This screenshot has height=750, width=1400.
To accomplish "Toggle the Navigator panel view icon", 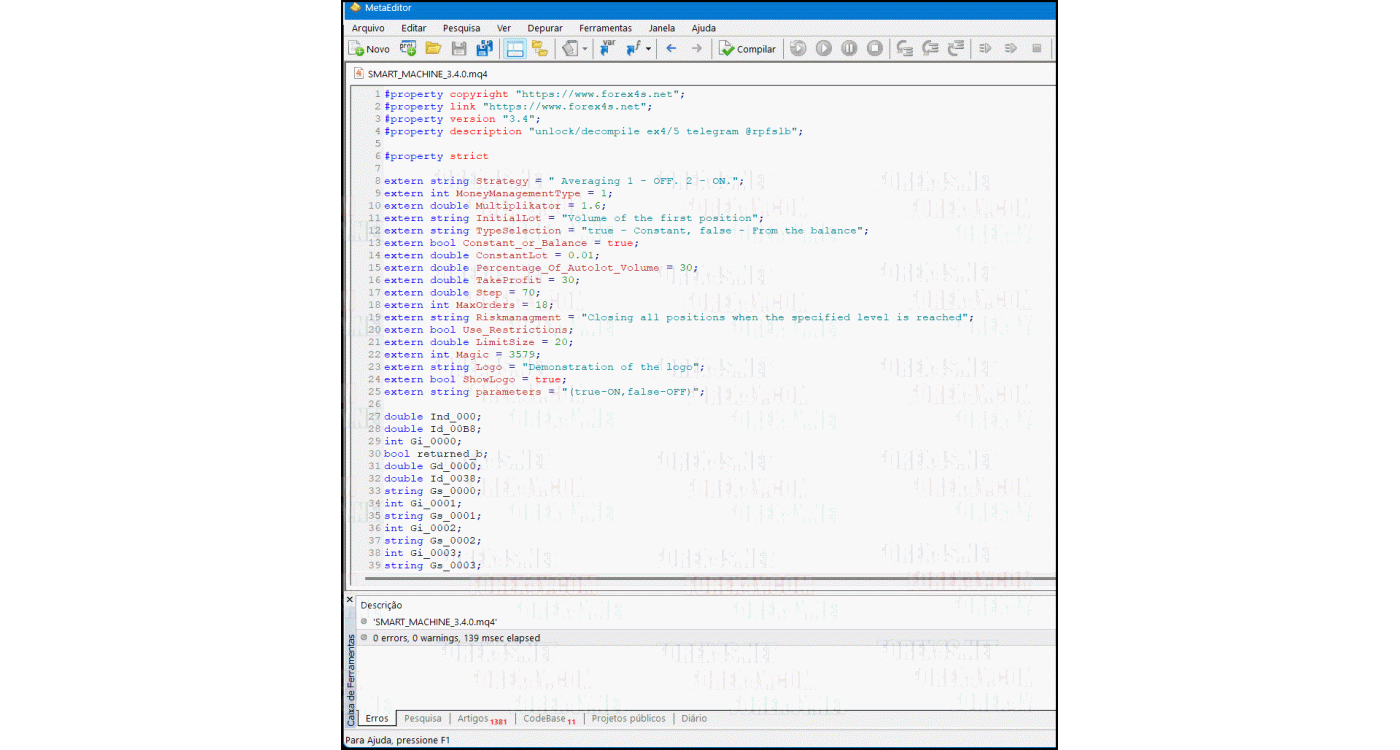I will pyautogui.click(x=515, y=49).
